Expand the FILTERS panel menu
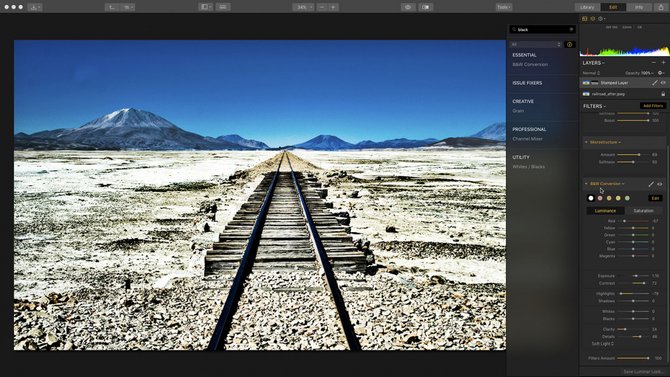 coord(594,106)
